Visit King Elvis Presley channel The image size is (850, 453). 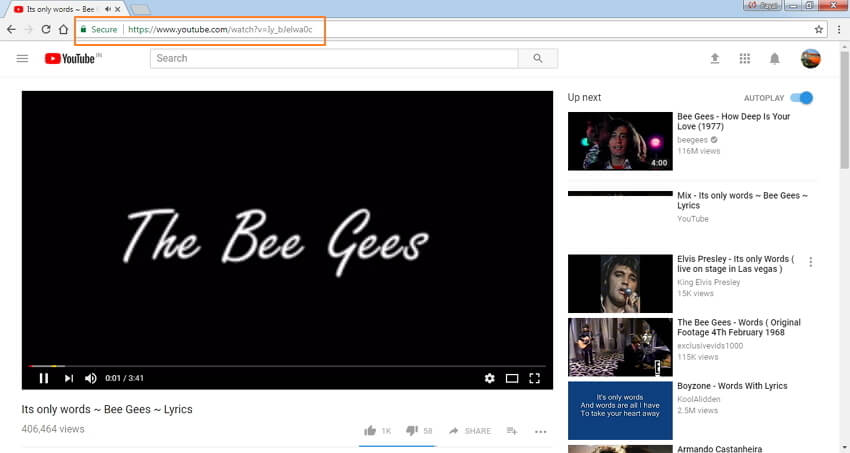click(x=709, y=282)
